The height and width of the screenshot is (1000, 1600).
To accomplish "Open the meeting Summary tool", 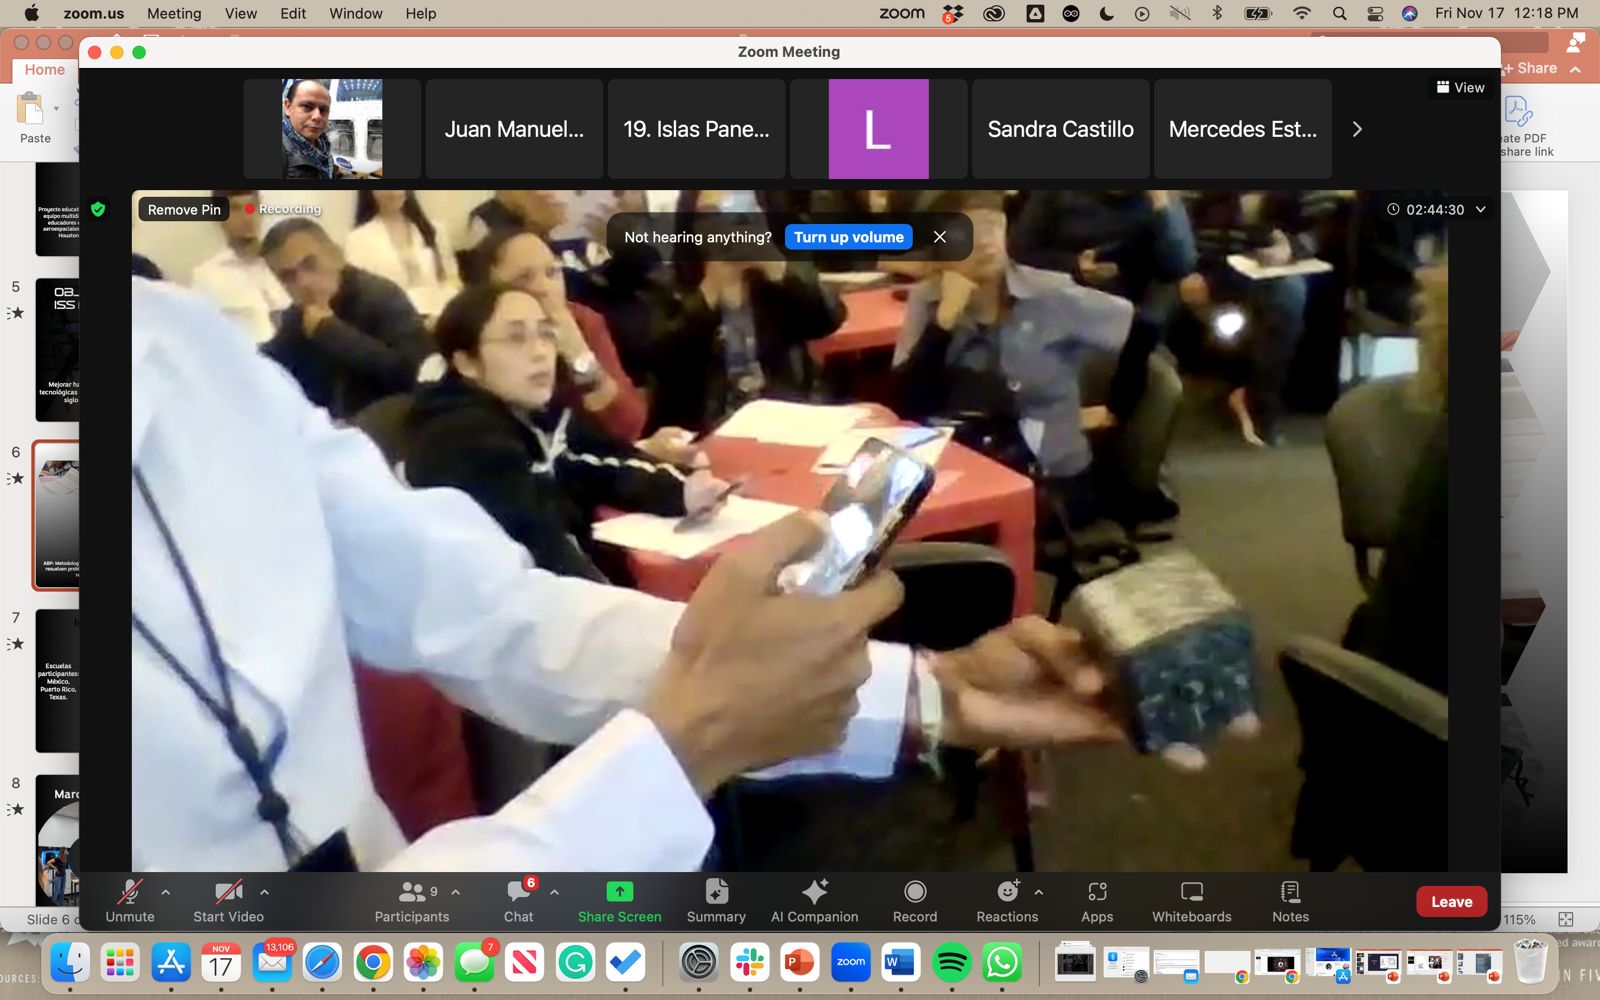I will [x=716, y=892].
